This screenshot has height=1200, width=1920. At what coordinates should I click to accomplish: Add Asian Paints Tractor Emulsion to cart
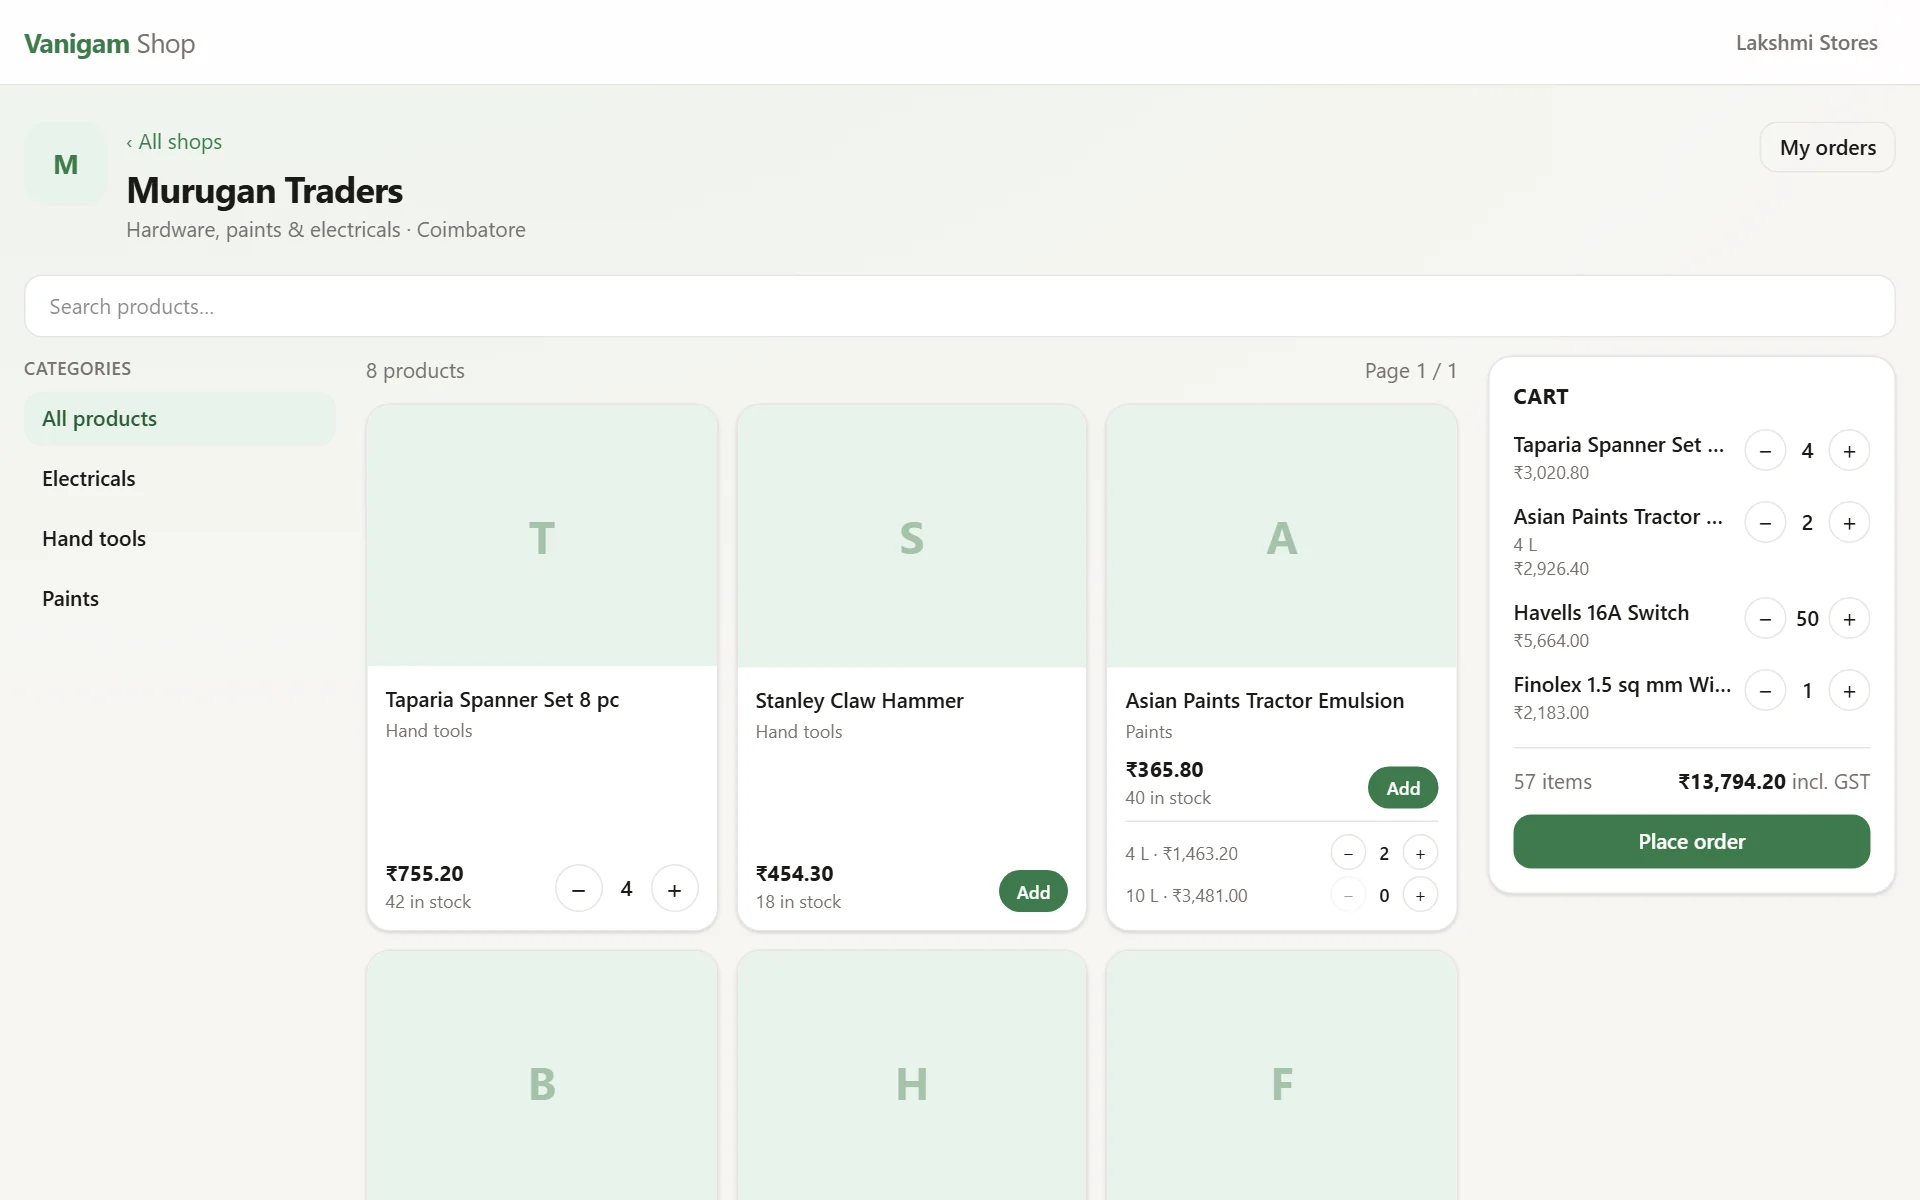[1403, 788]
